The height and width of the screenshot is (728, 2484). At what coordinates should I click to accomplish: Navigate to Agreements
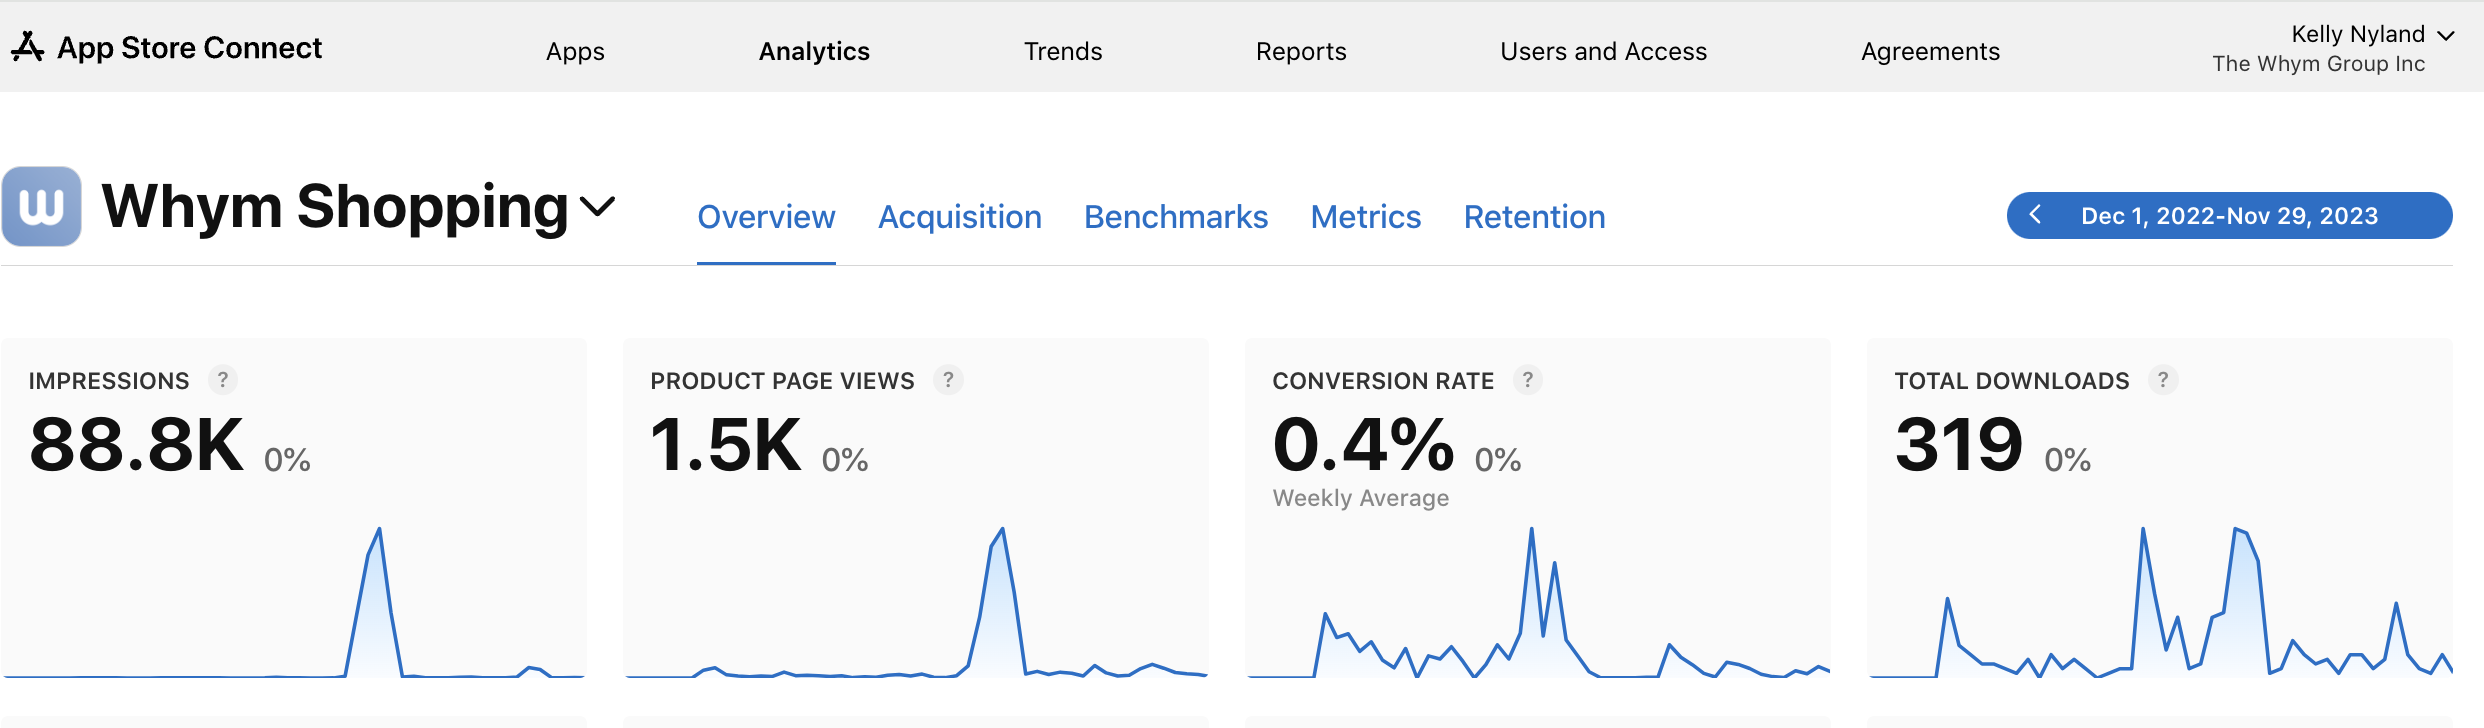(1930, 51)
